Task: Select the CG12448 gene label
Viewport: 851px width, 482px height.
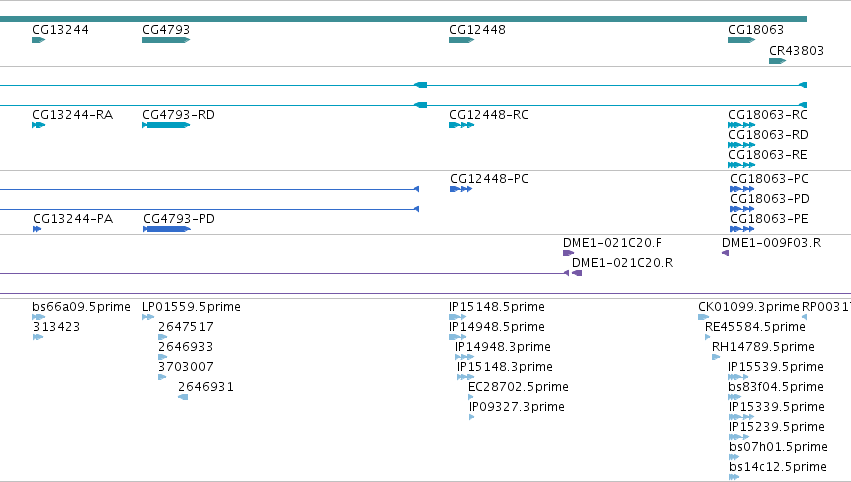Action: pos(478,30)
